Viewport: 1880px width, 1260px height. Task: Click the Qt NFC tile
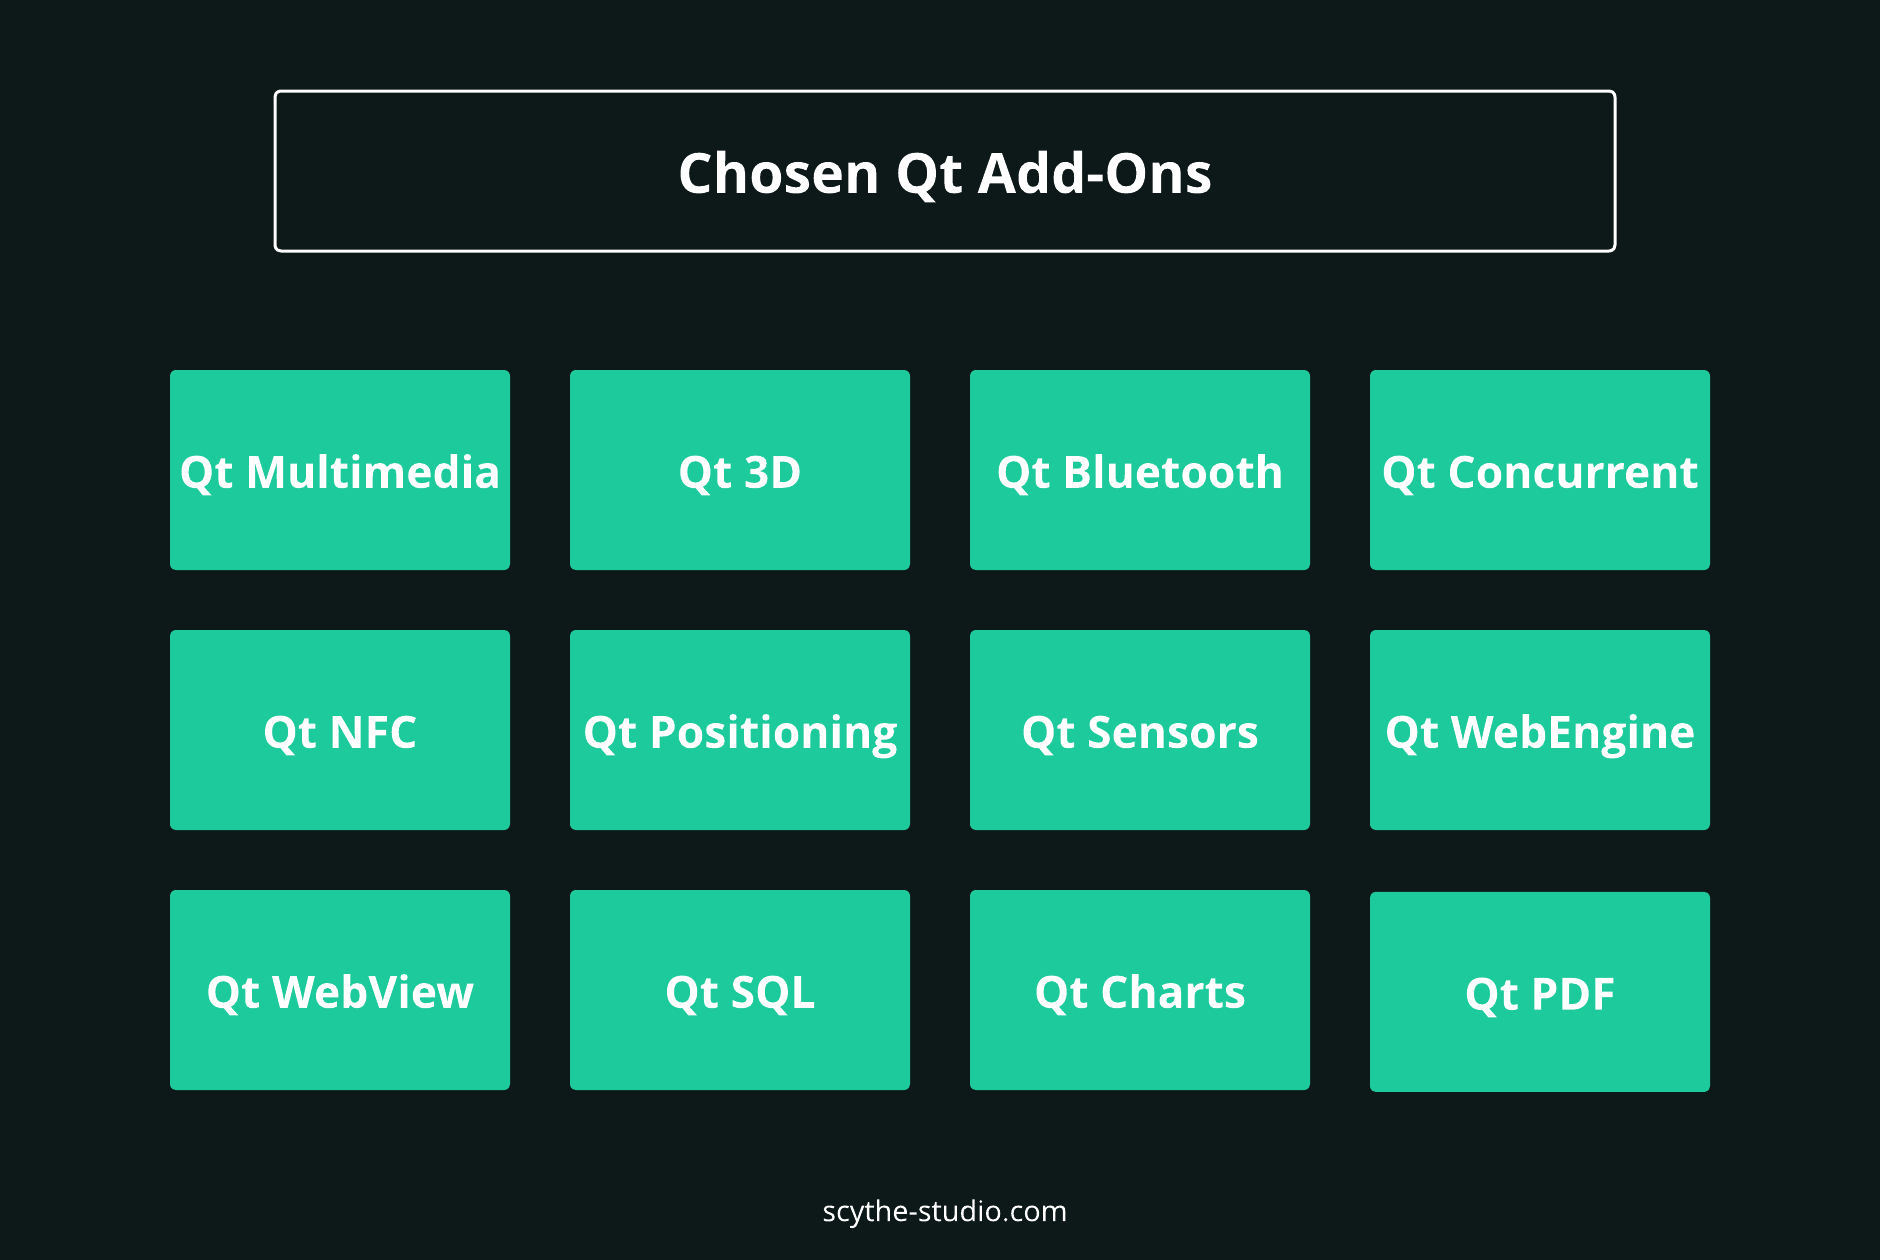(340, 730)
